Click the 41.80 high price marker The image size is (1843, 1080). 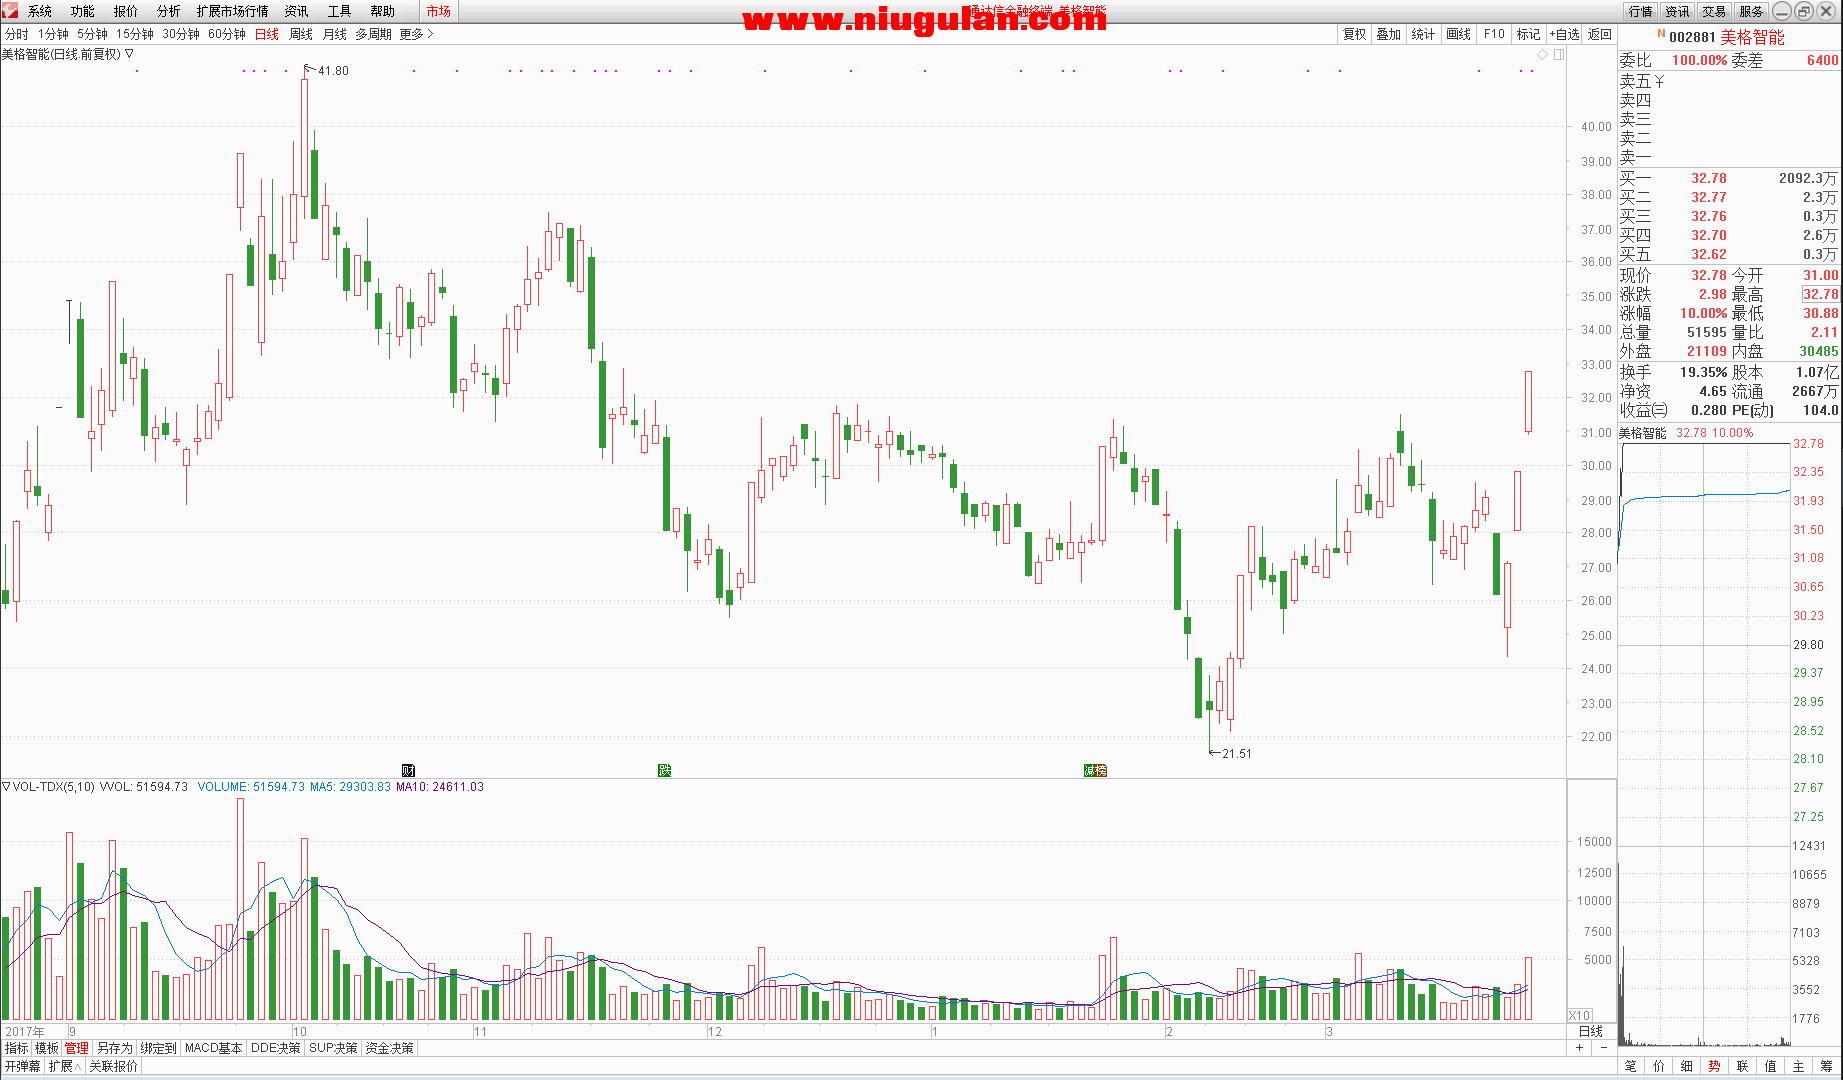pyautogui.click(x=333, y=71)
